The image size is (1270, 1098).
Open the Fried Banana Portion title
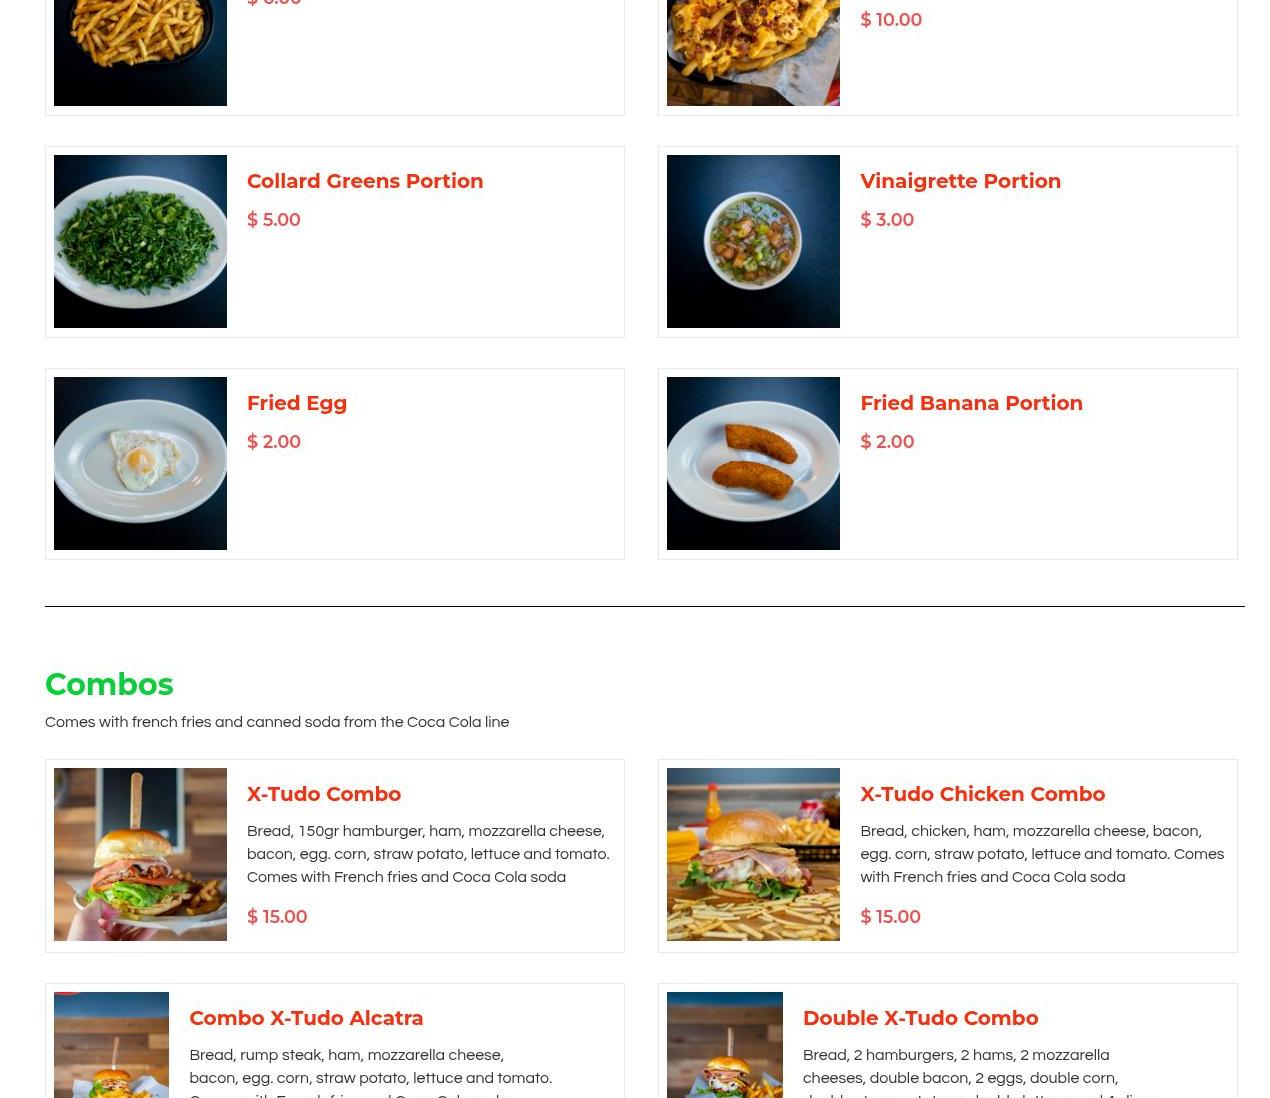tap(971, 403)
